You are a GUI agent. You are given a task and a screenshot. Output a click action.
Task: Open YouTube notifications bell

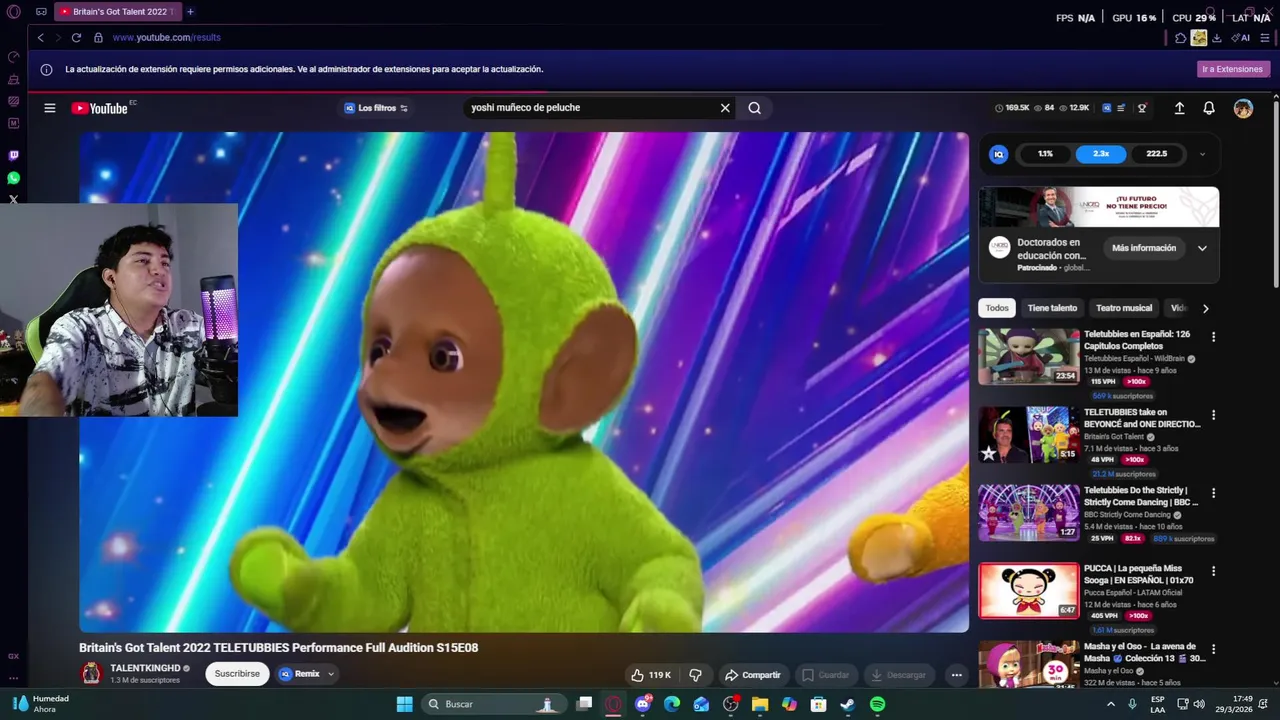1209,108
